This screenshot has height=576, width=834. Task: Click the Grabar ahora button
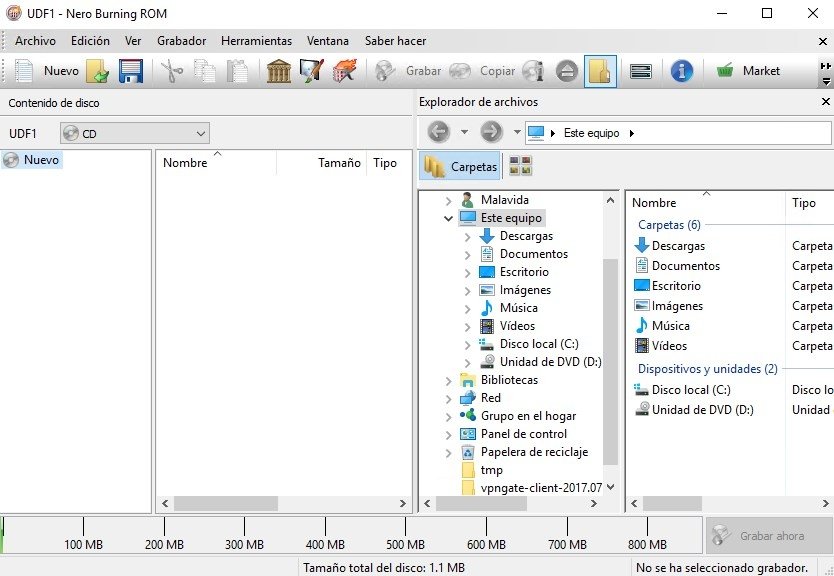coord(769,536)
